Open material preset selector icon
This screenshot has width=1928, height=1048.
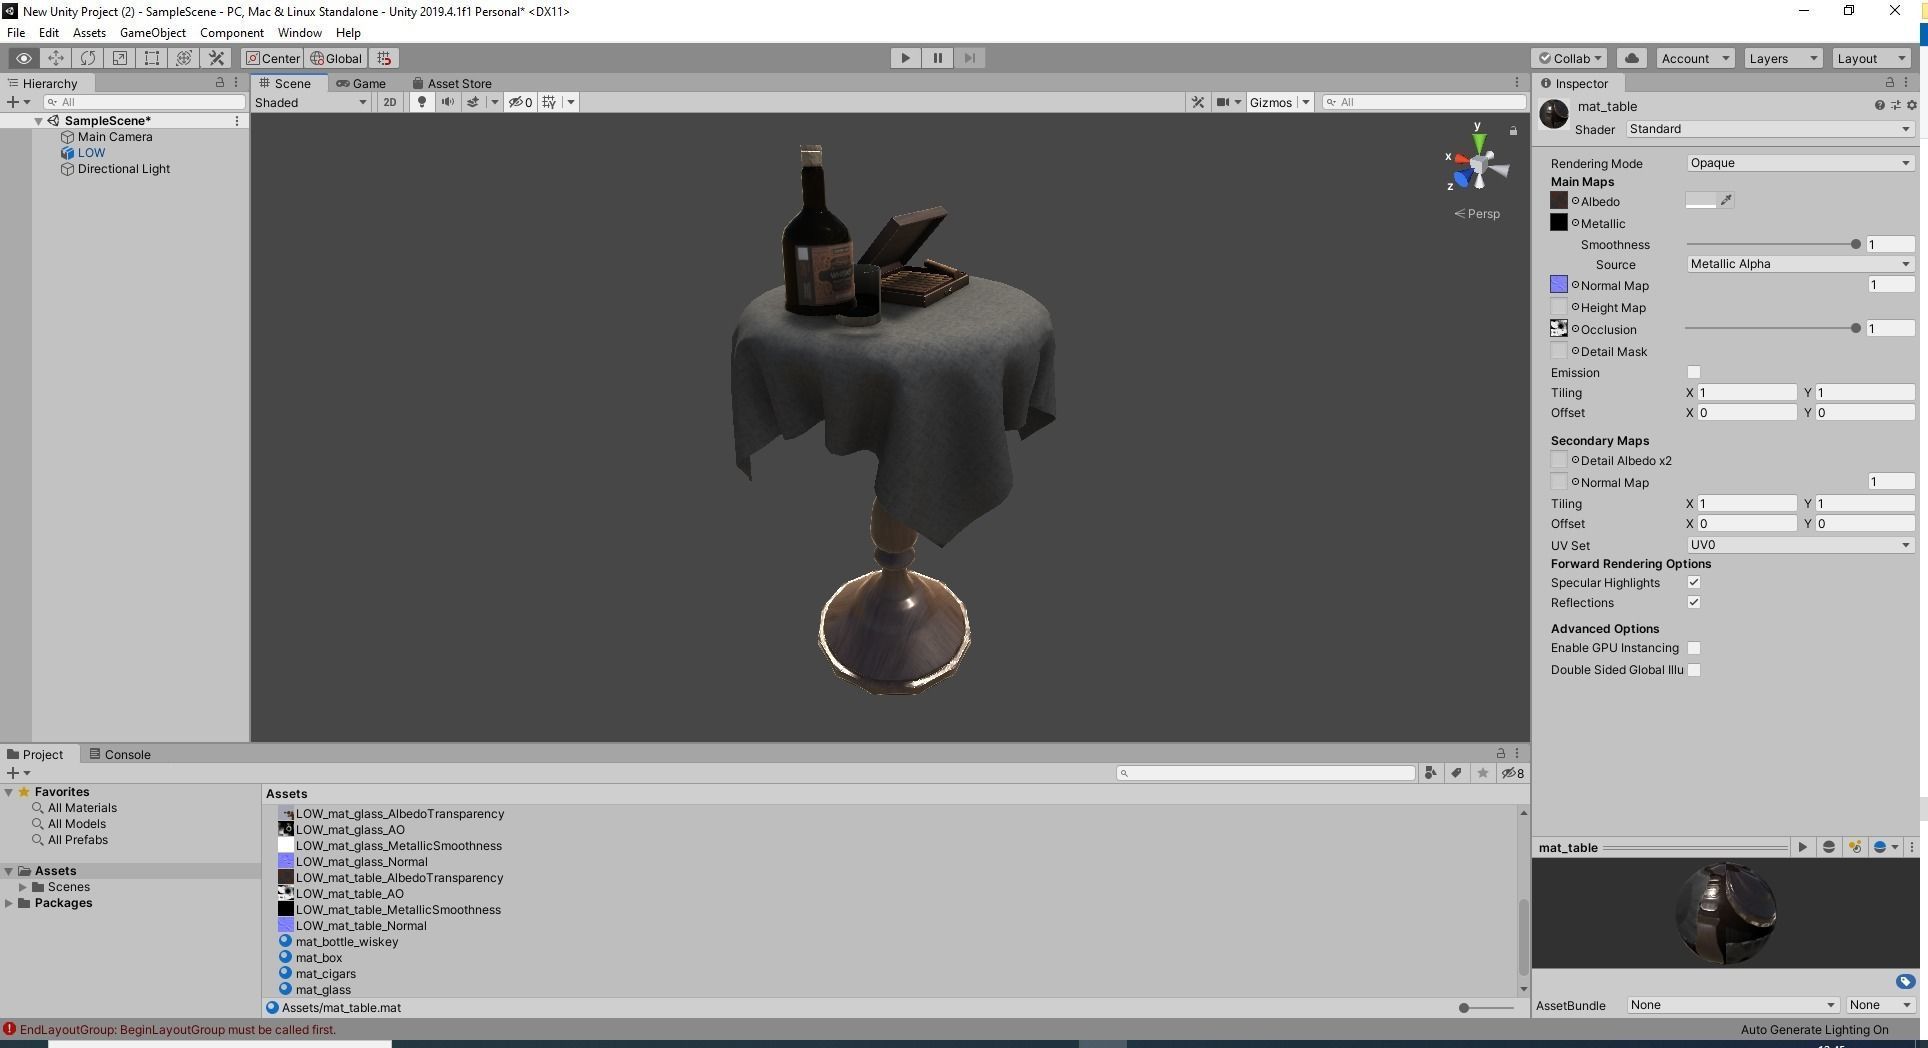point(1895,105)
